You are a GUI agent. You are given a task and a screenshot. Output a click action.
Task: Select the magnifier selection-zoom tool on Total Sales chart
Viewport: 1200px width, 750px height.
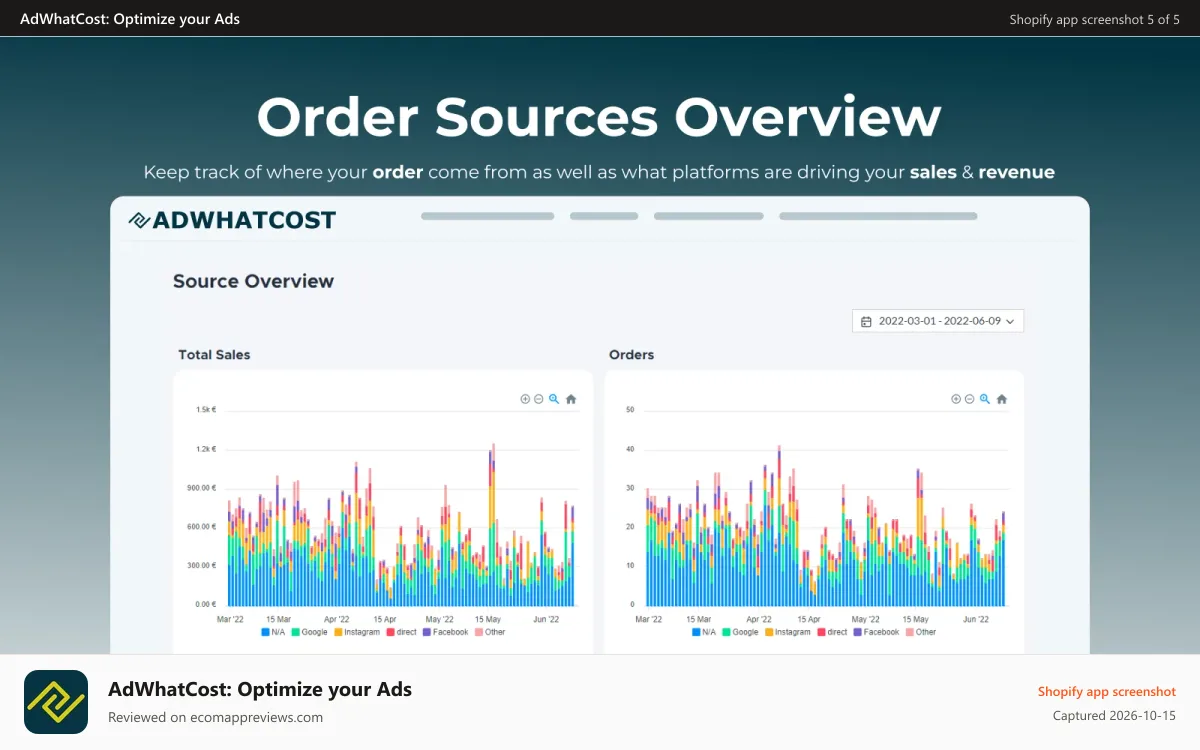pos(554,399)
